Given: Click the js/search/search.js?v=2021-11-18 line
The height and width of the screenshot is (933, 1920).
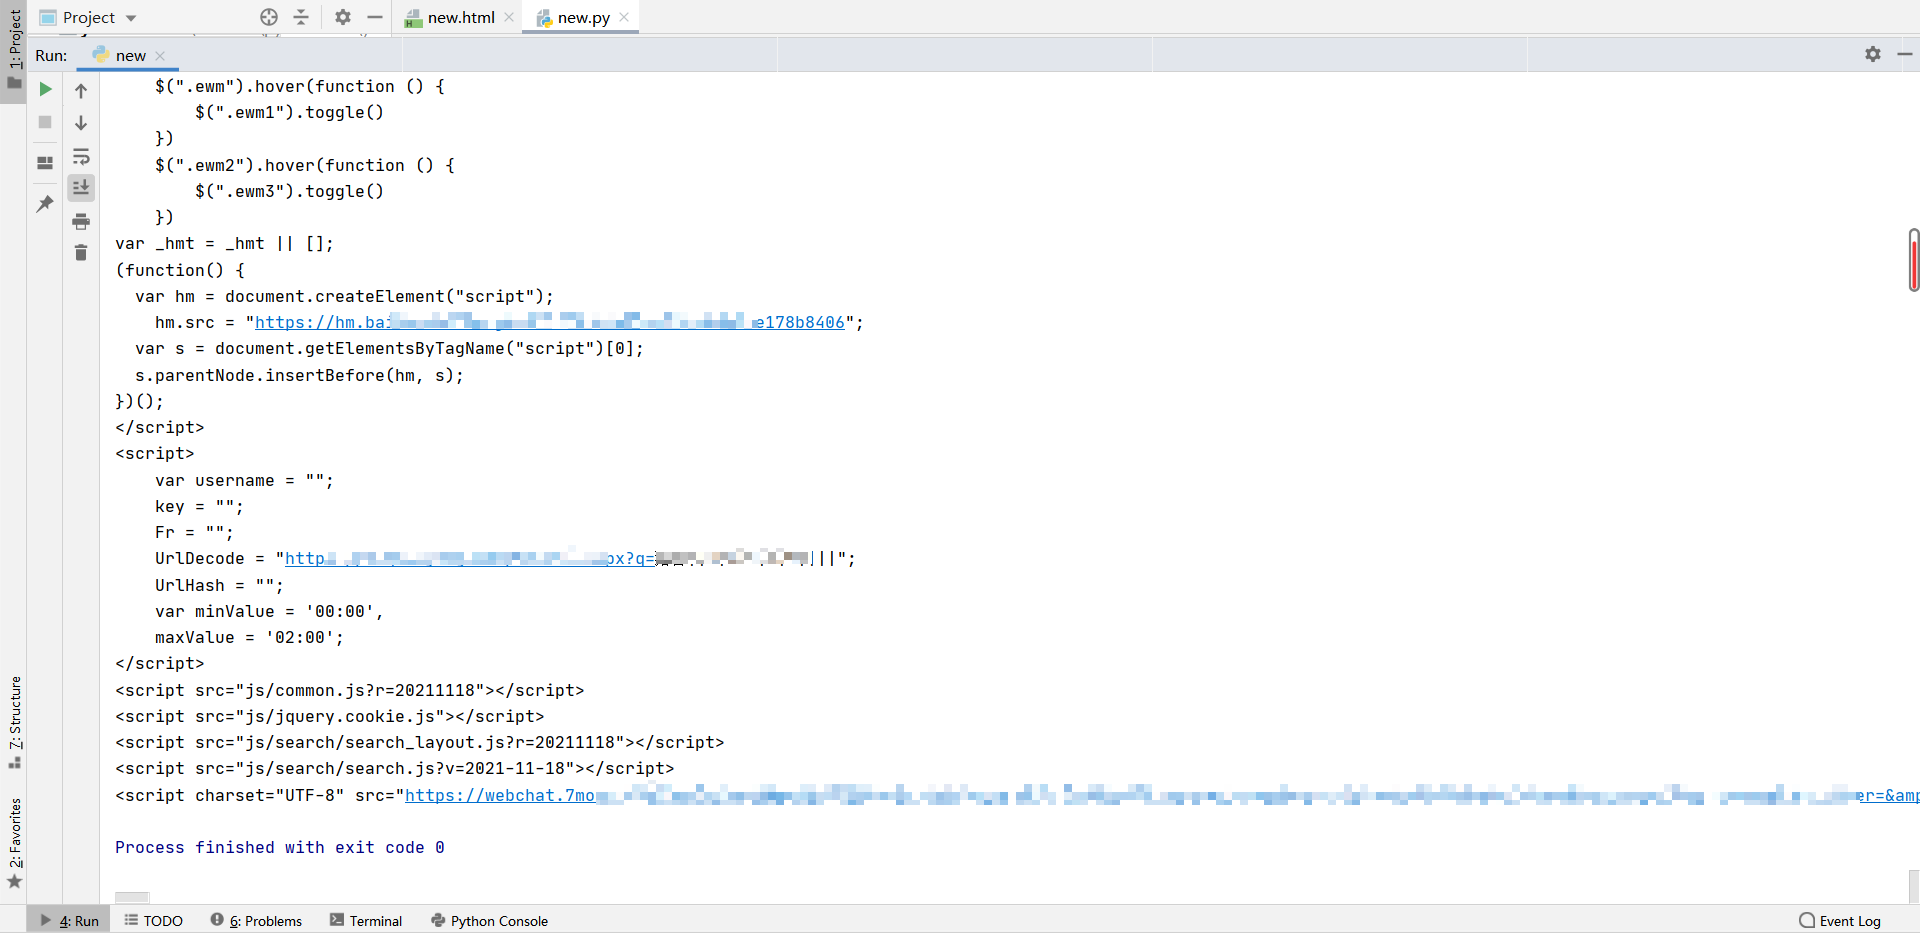Looking at the screenshot, I should tap(395, 768).
